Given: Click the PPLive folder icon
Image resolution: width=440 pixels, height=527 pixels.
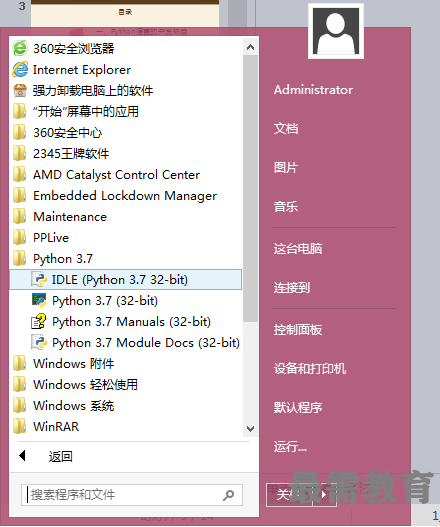Looking at the screenshot, I should tap(19, 237).
